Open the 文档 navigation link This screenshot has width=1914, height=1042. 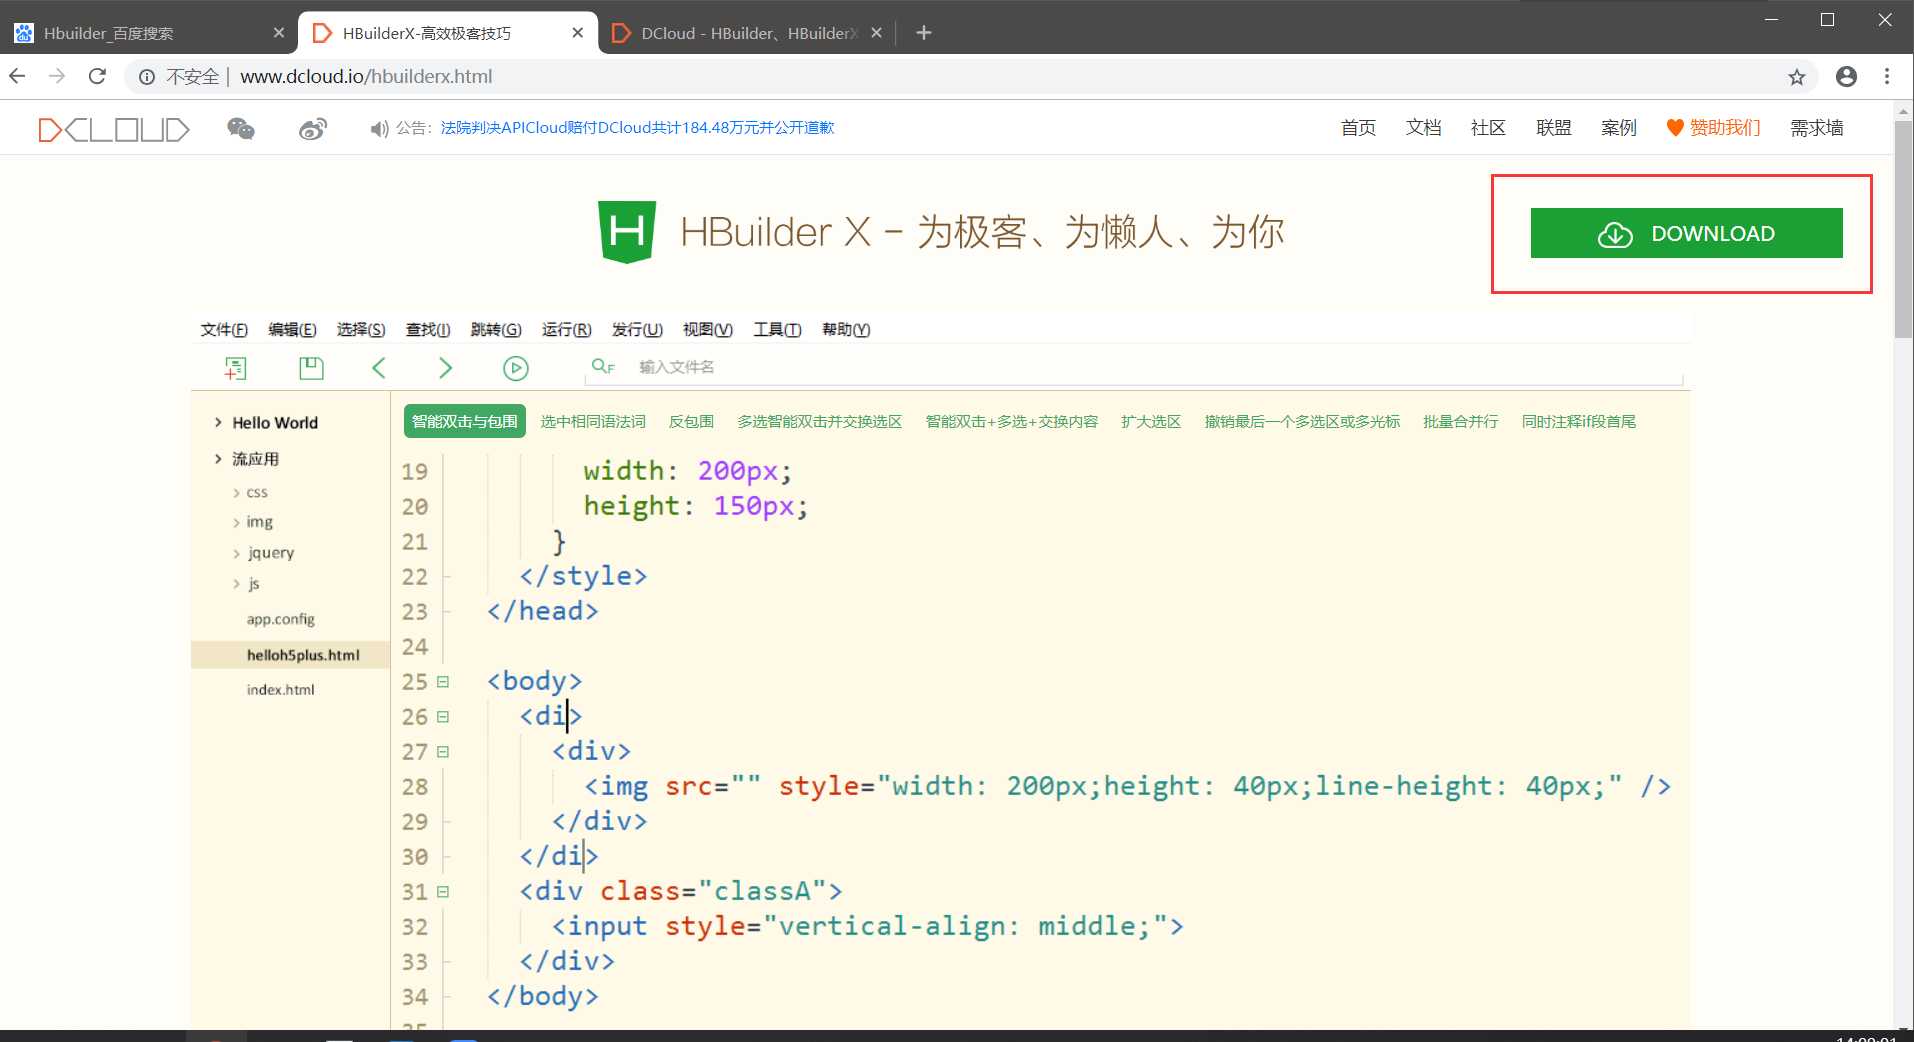(1423, 128)
